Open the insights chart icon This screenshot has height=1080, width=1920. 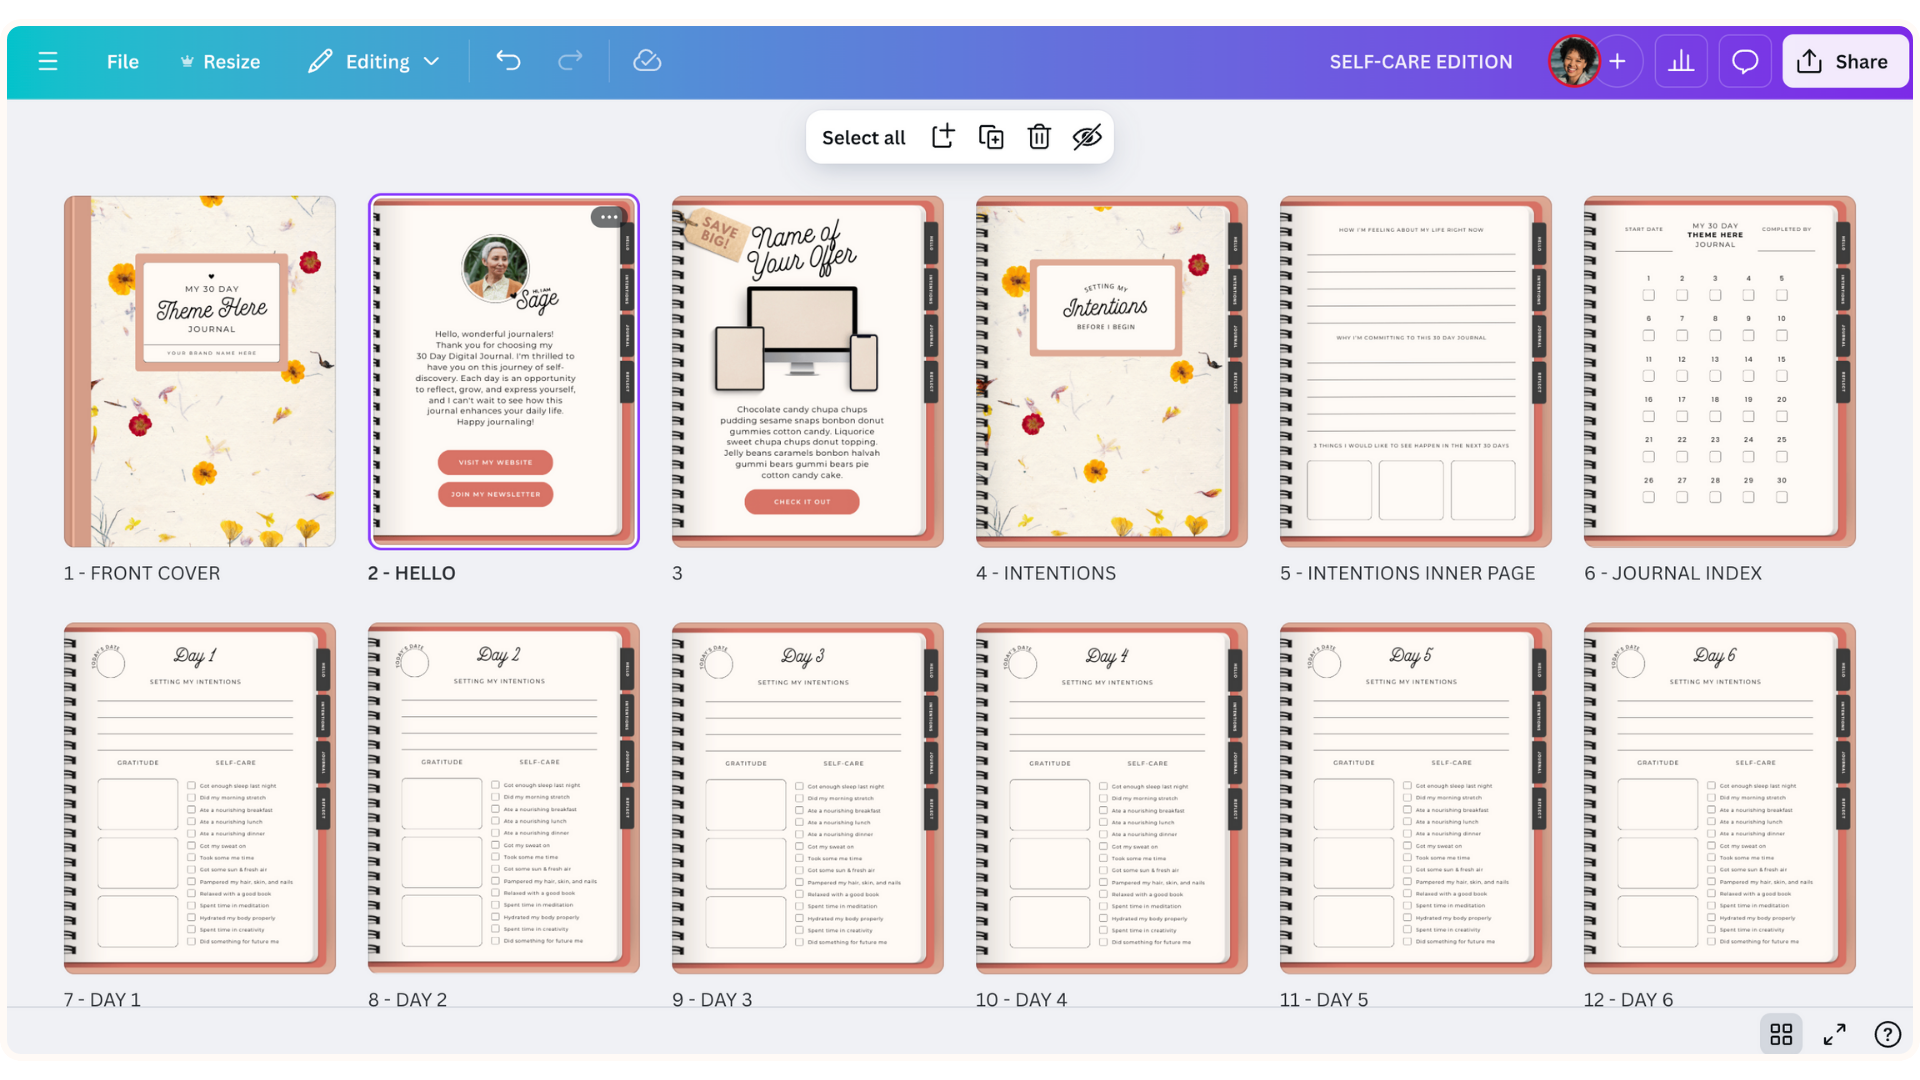(x=1681, y=61)
